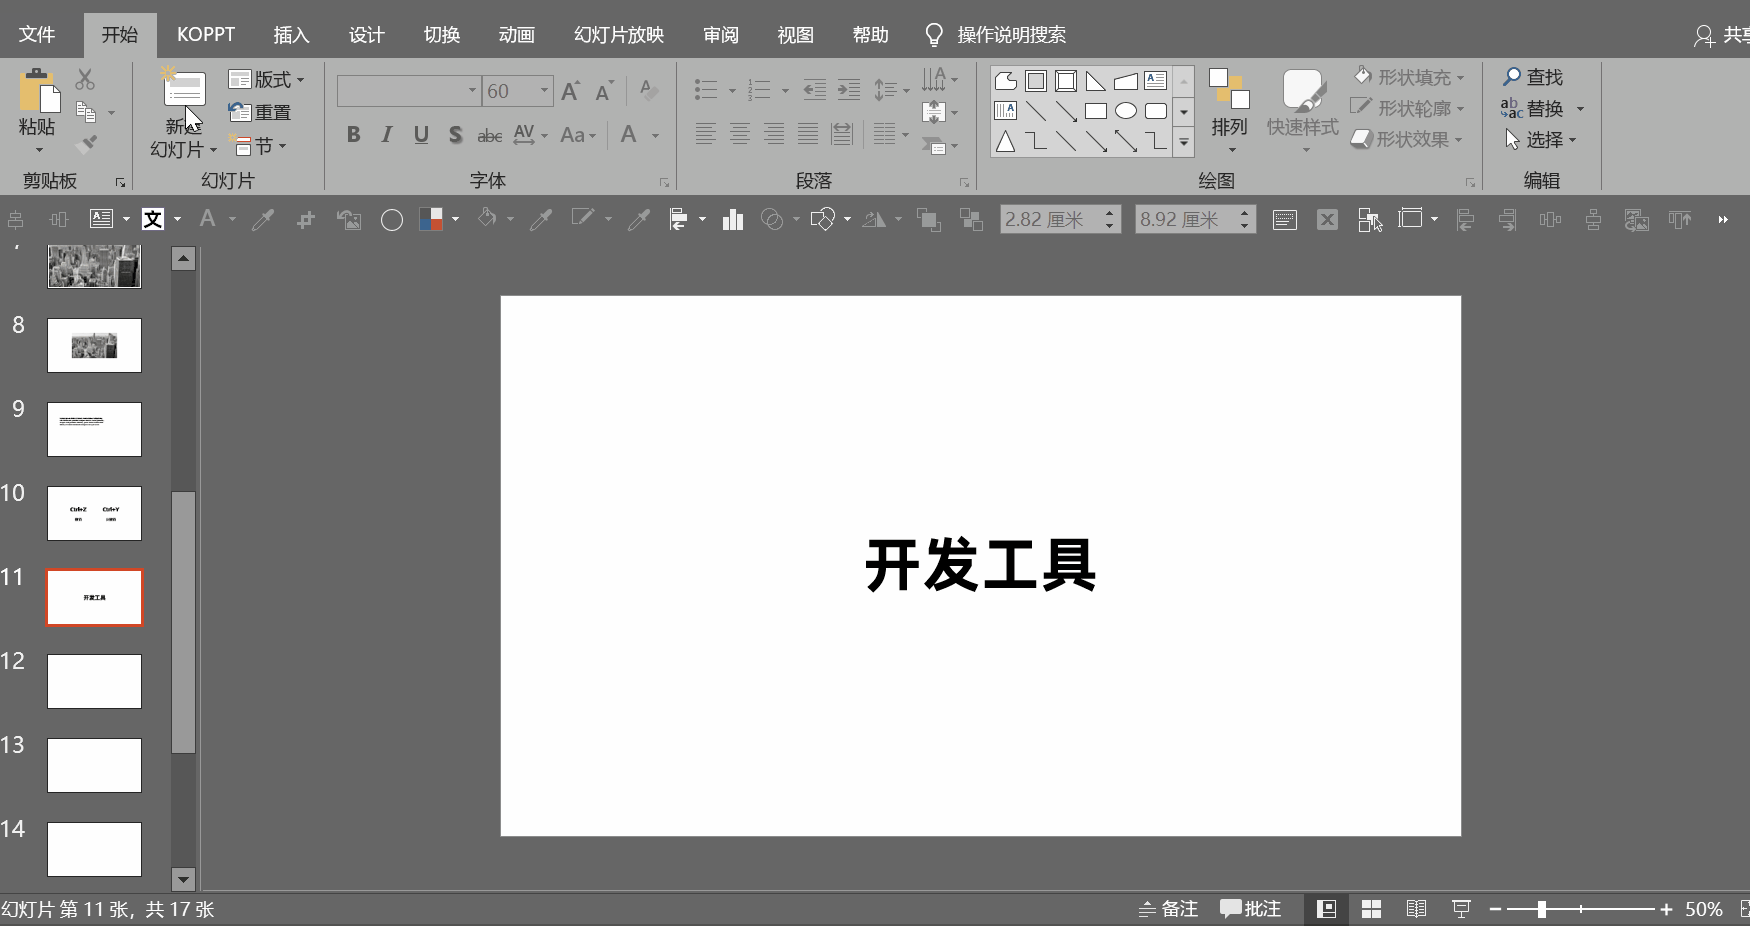
Task: Click the font color A swatch
Action: [x=629, y=135]
